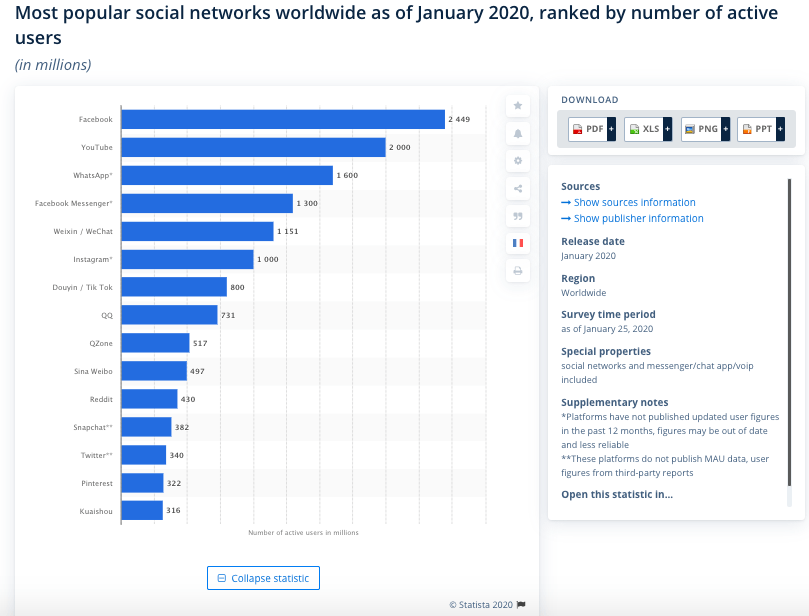
Task: Click the quotation citation icon
Action: (x=518, y=216)
